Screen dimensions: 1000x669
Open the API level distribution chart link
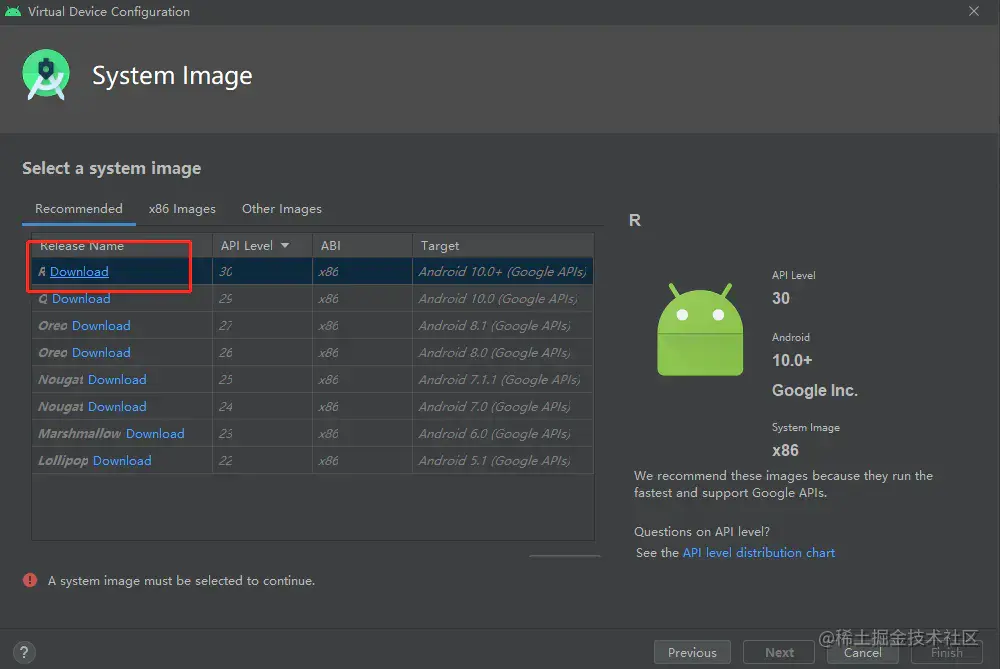pyautogui.click(x=759, y=552)
